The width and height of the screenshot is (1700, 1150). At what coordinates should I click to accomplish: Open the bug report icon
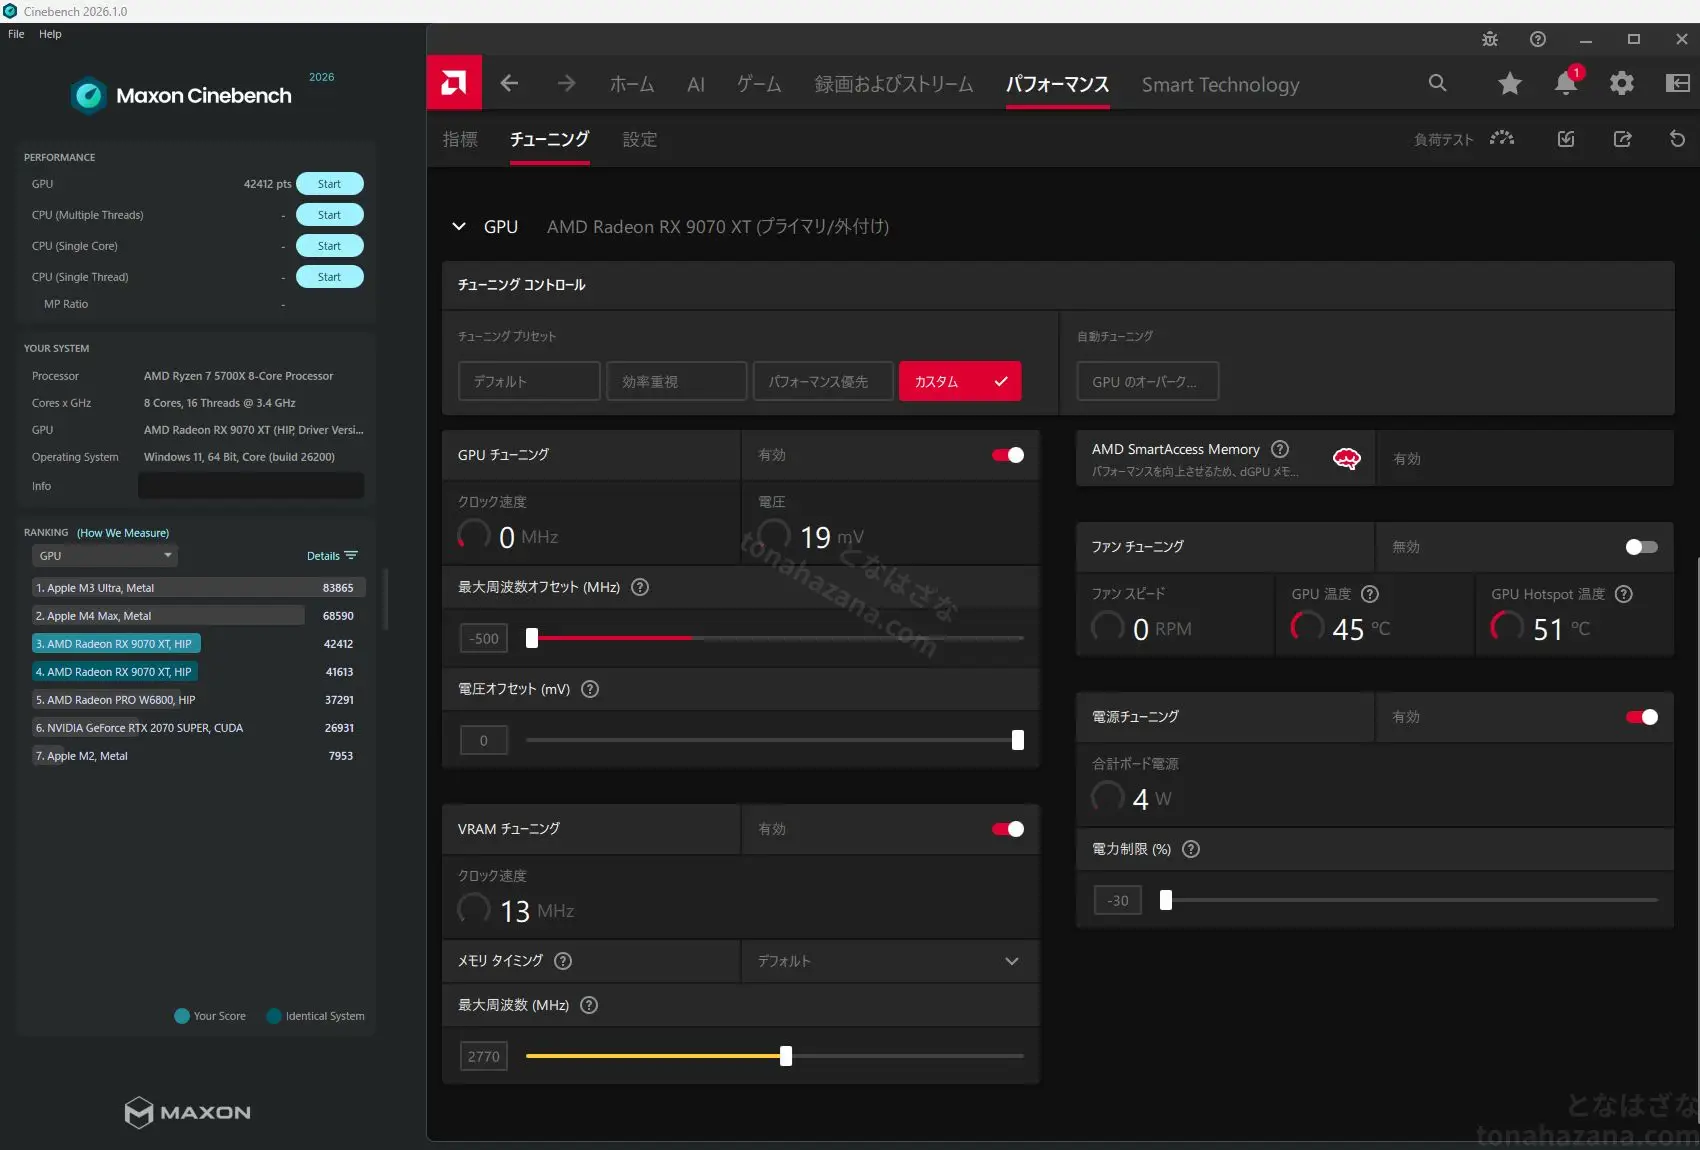point(1490,39)
